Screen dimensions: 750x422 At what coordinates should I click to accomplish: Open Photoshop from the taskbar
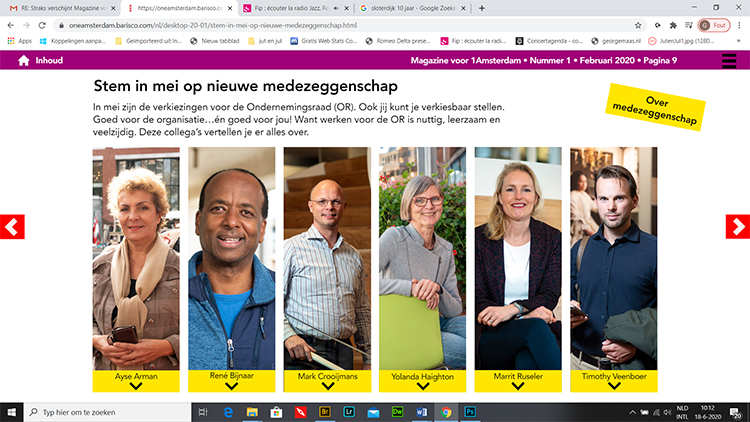pos(470,412)
